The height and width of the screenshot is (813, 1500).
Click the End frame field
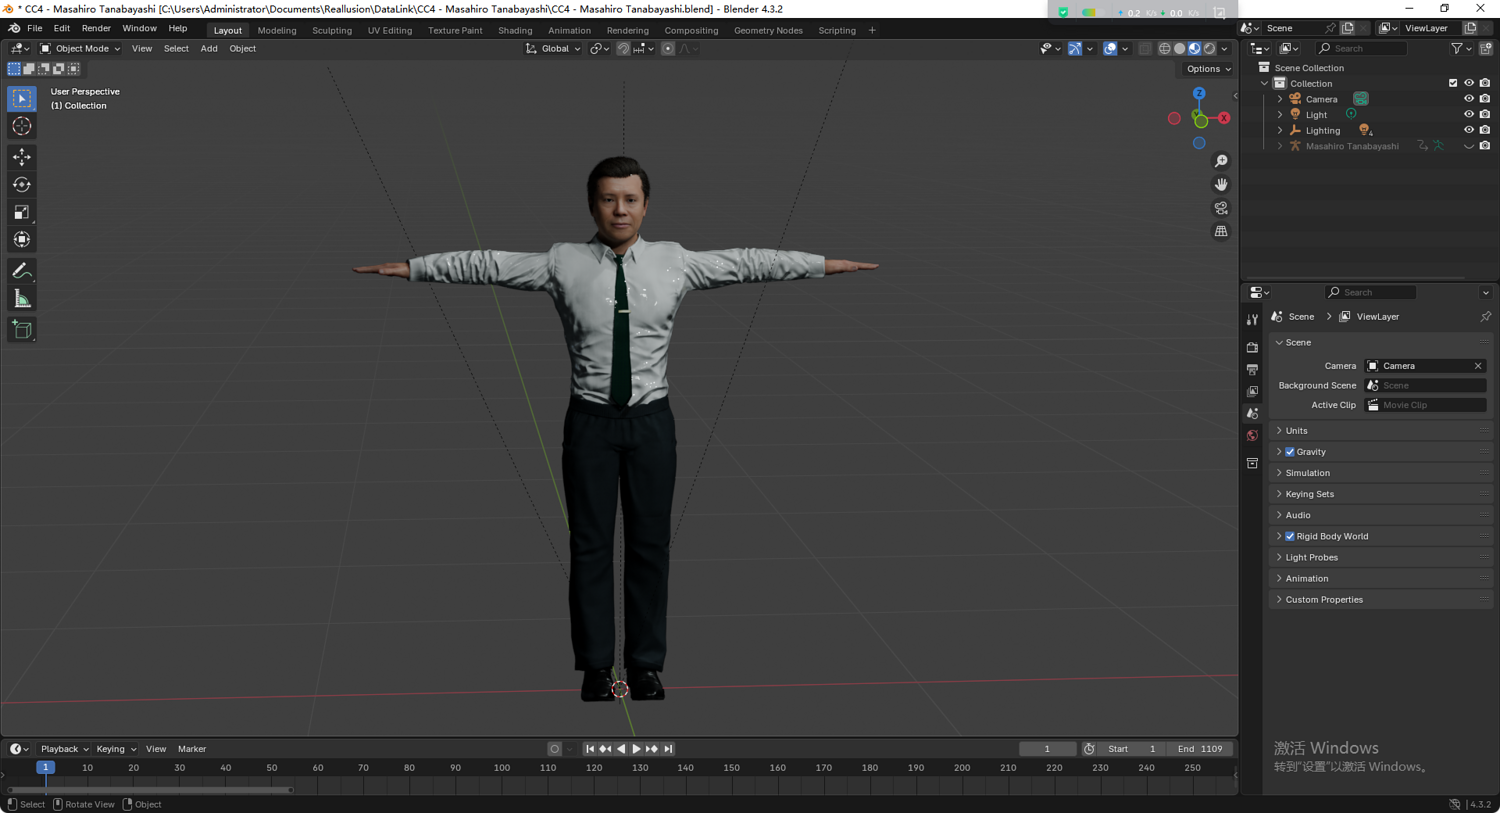click(1200, 749)
